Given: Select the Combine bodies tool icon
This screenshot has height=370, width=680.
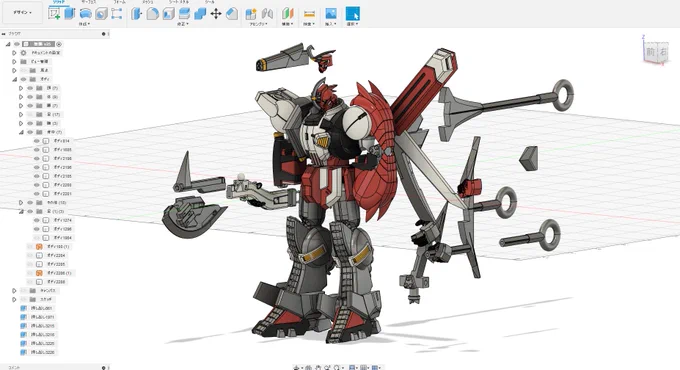Looking at the screenshot, I should point(200,14).
